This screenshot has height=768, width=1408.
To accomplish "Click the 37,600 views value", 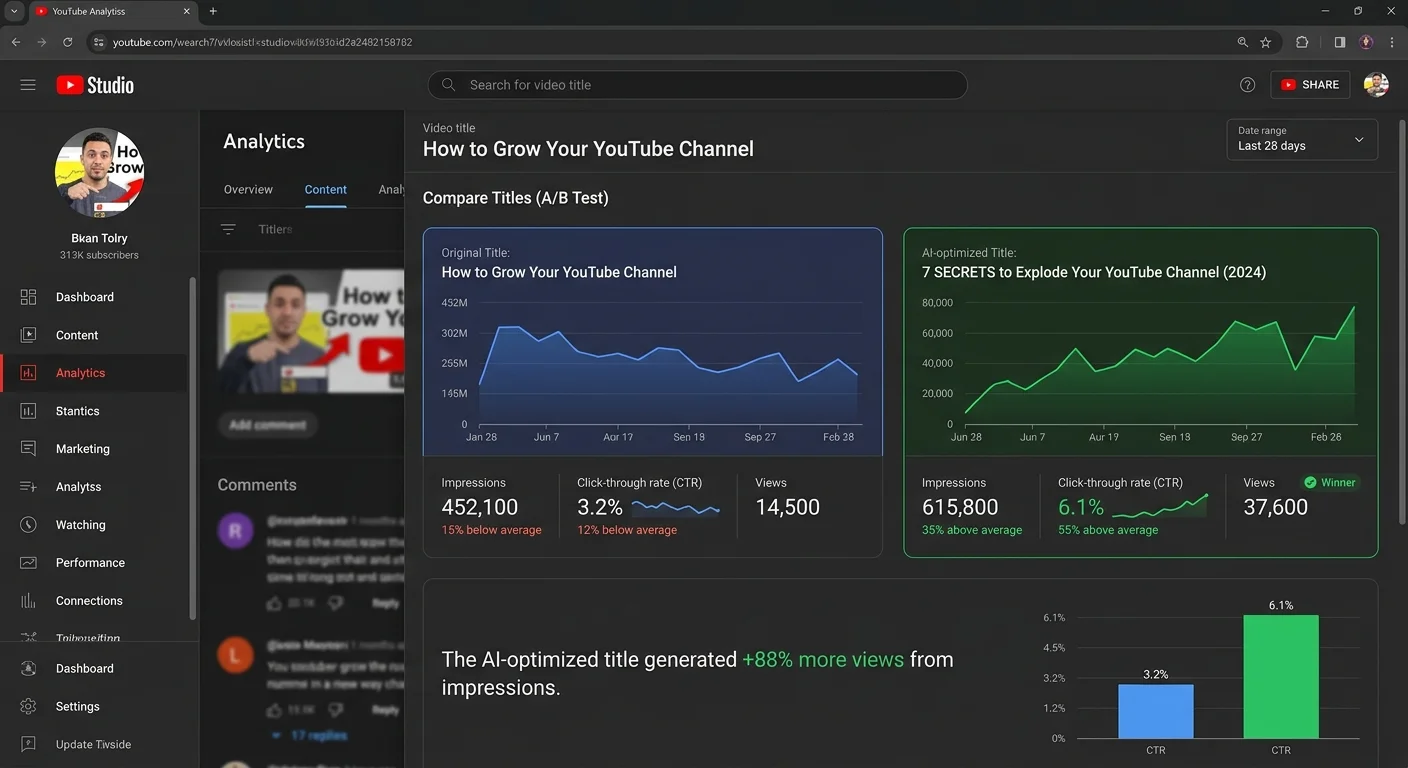I will click(1275, 507).
